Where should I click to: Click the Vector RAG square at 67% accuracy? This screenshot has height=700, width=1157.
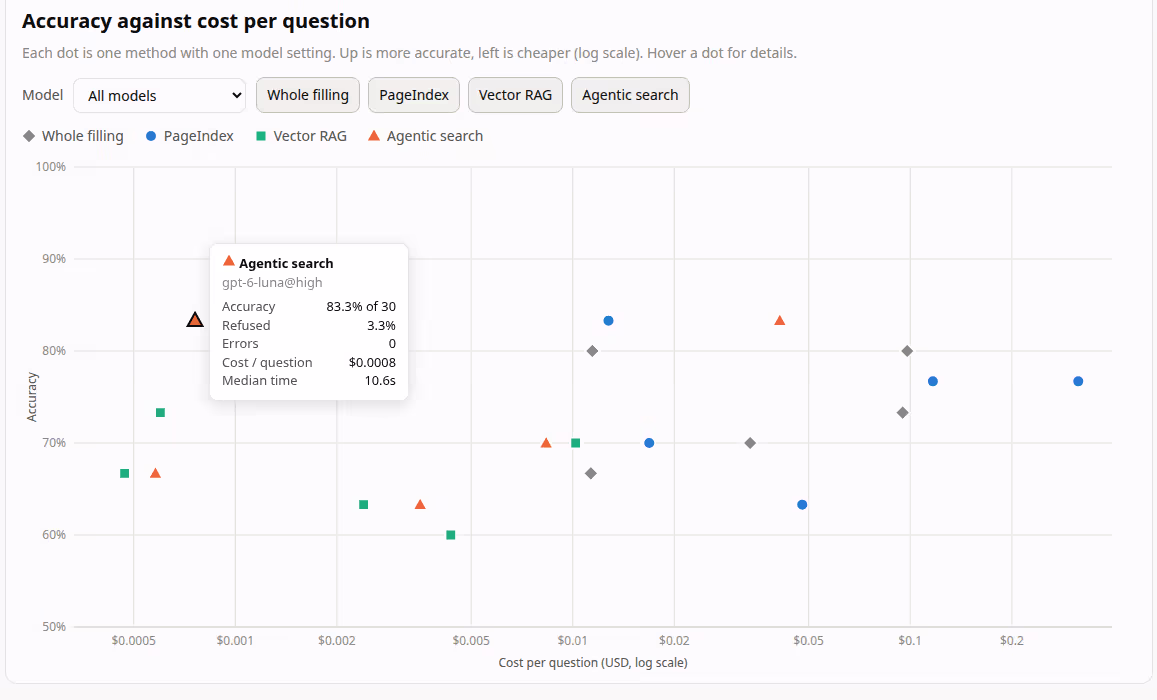[x=125, y=474]
